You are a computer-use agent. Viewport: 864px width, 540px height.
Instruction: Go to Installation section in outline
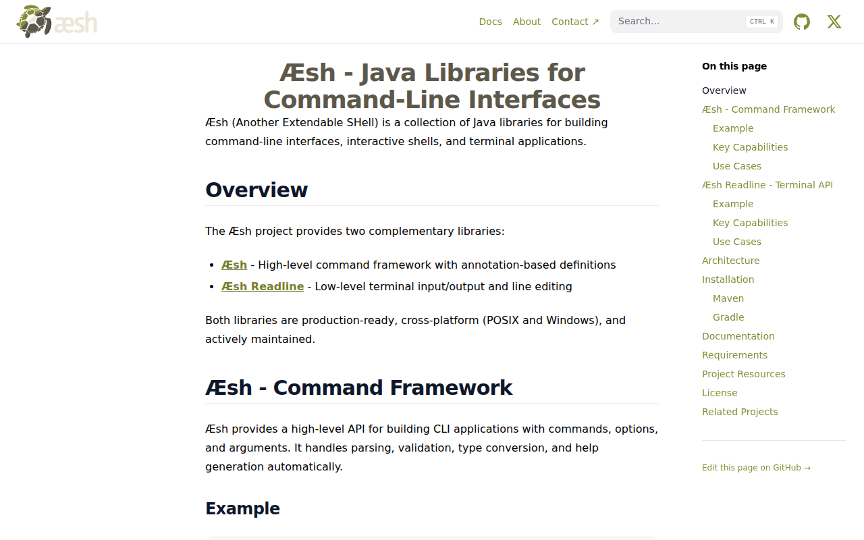pyautogui.click(x=728, y=280)
